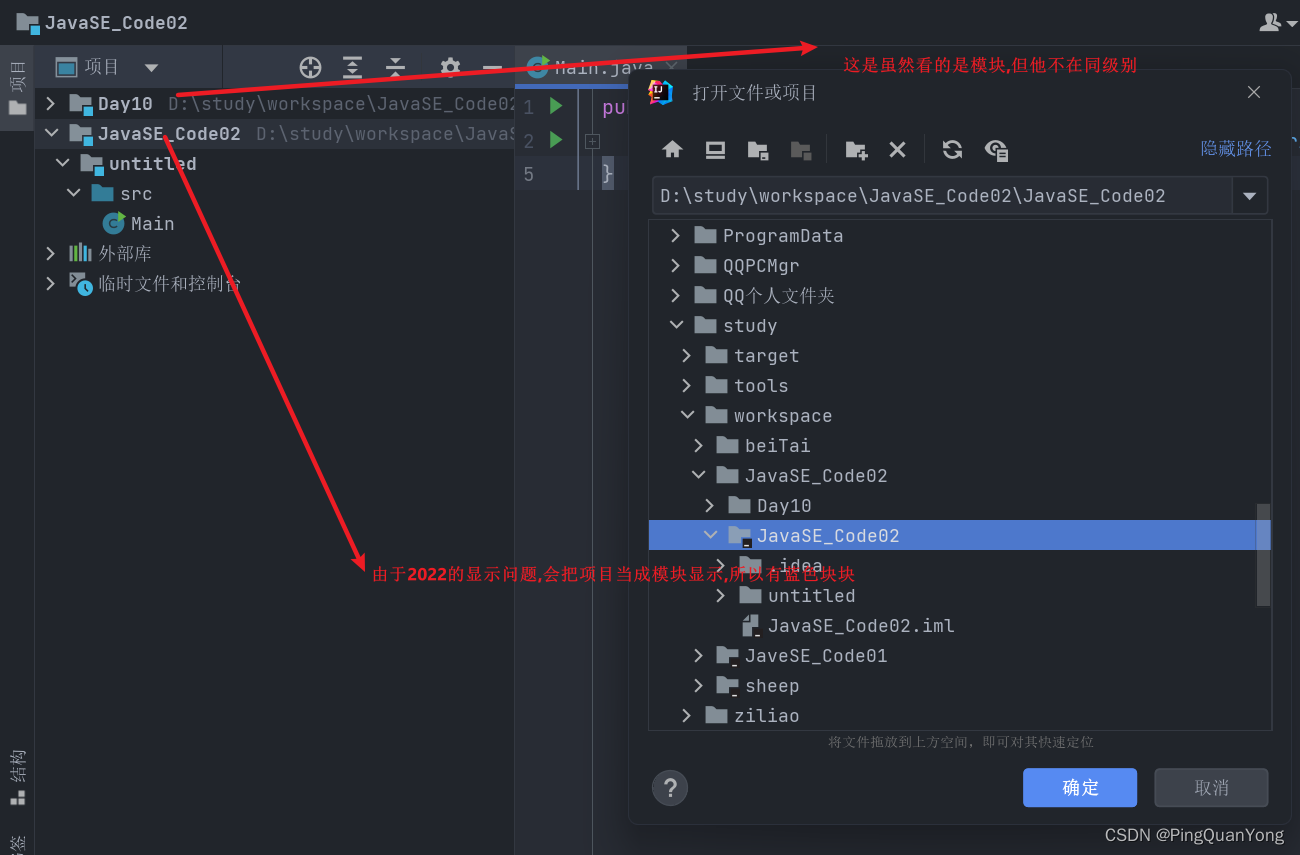This screenshot has width=1300, height=855.
Task: Click run gutter arrow on line 2
Action: [556, 140]
